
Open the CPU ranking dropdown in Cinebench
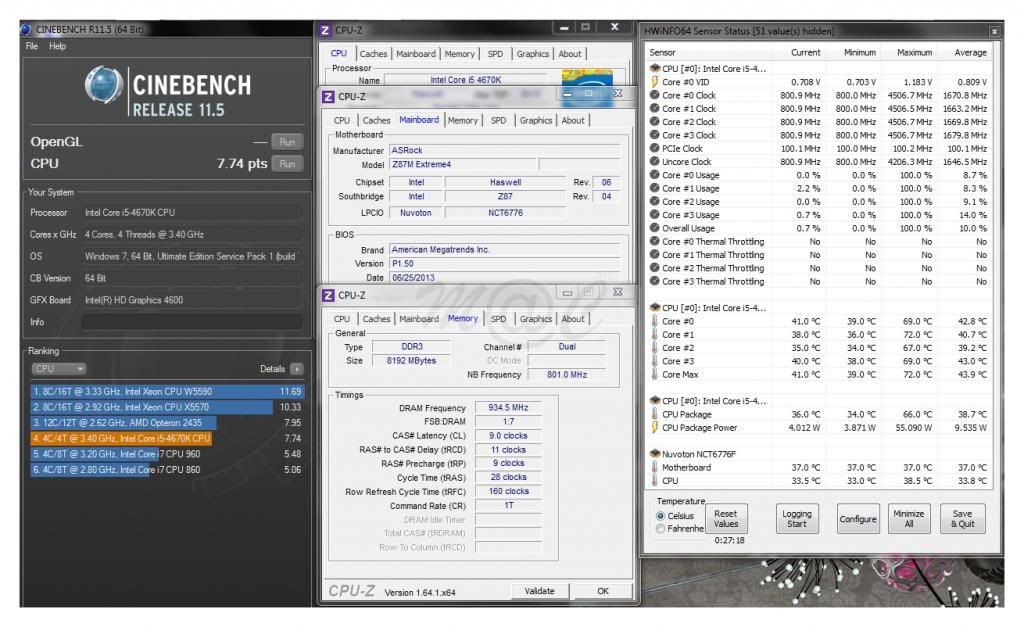pos(59,369)
